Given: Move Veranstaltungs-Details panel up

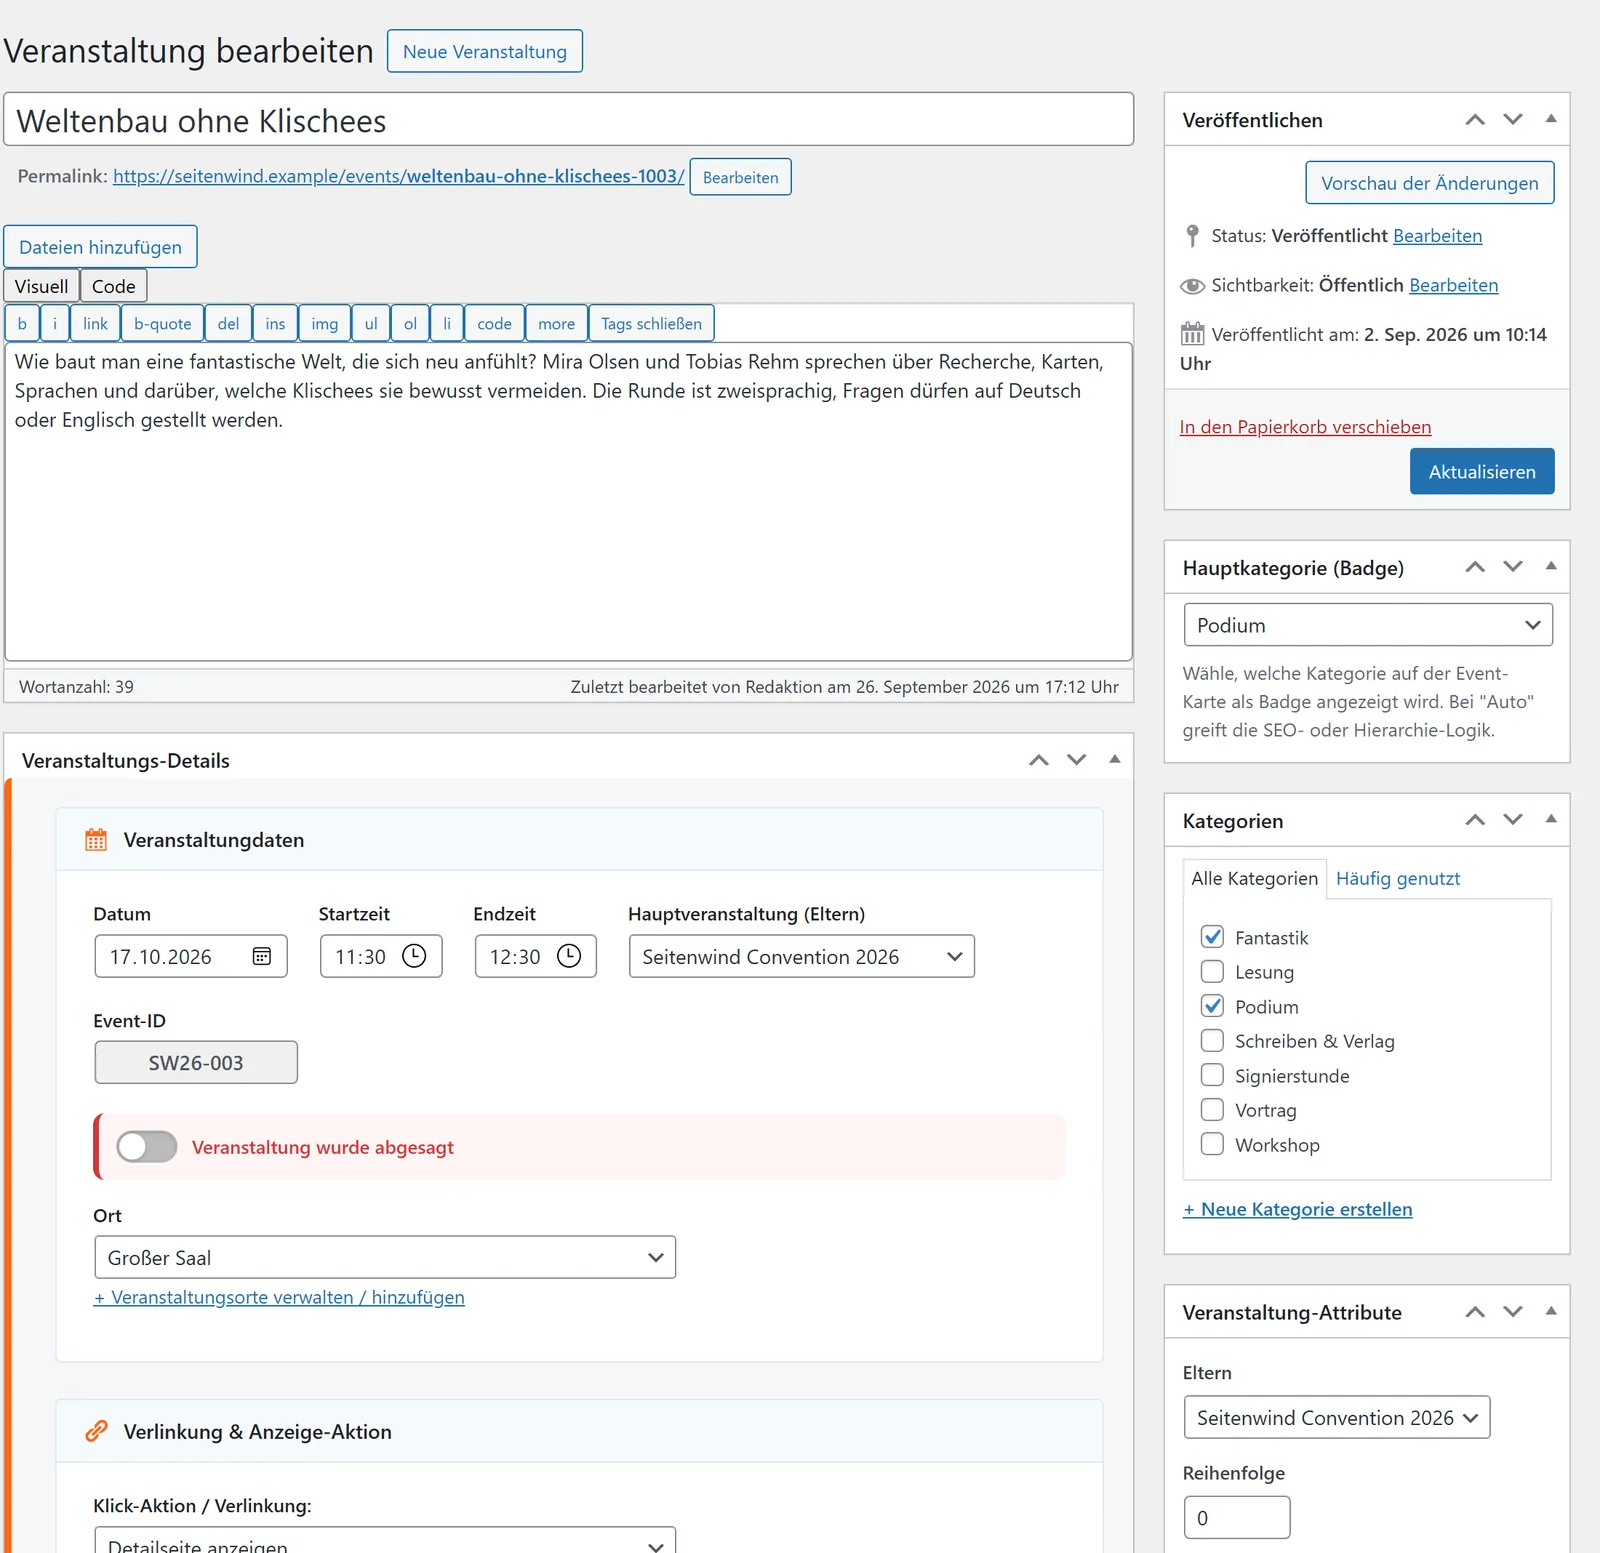Looking at the screenshot, I should pos(1039,760).
